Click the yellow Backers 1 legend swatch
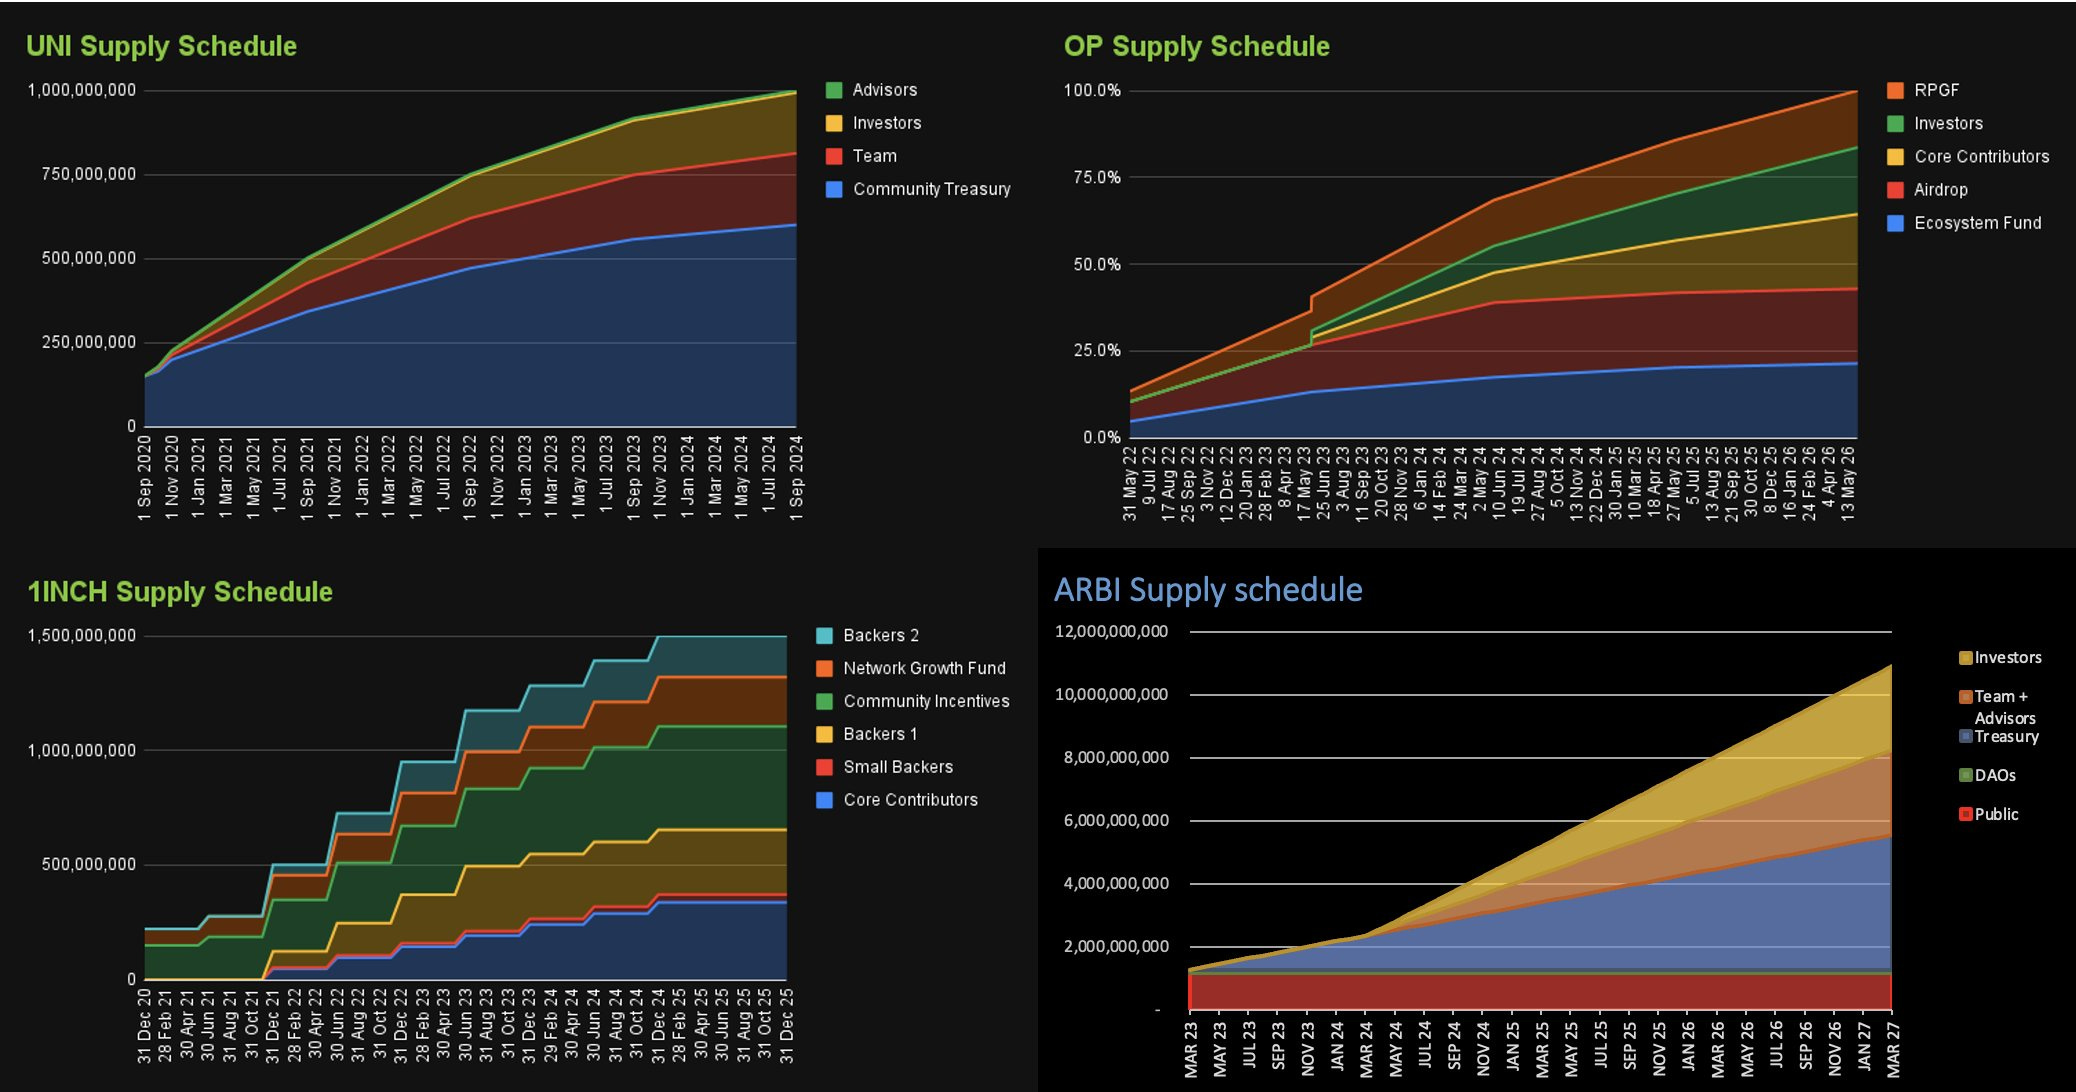 pos(824,734)
